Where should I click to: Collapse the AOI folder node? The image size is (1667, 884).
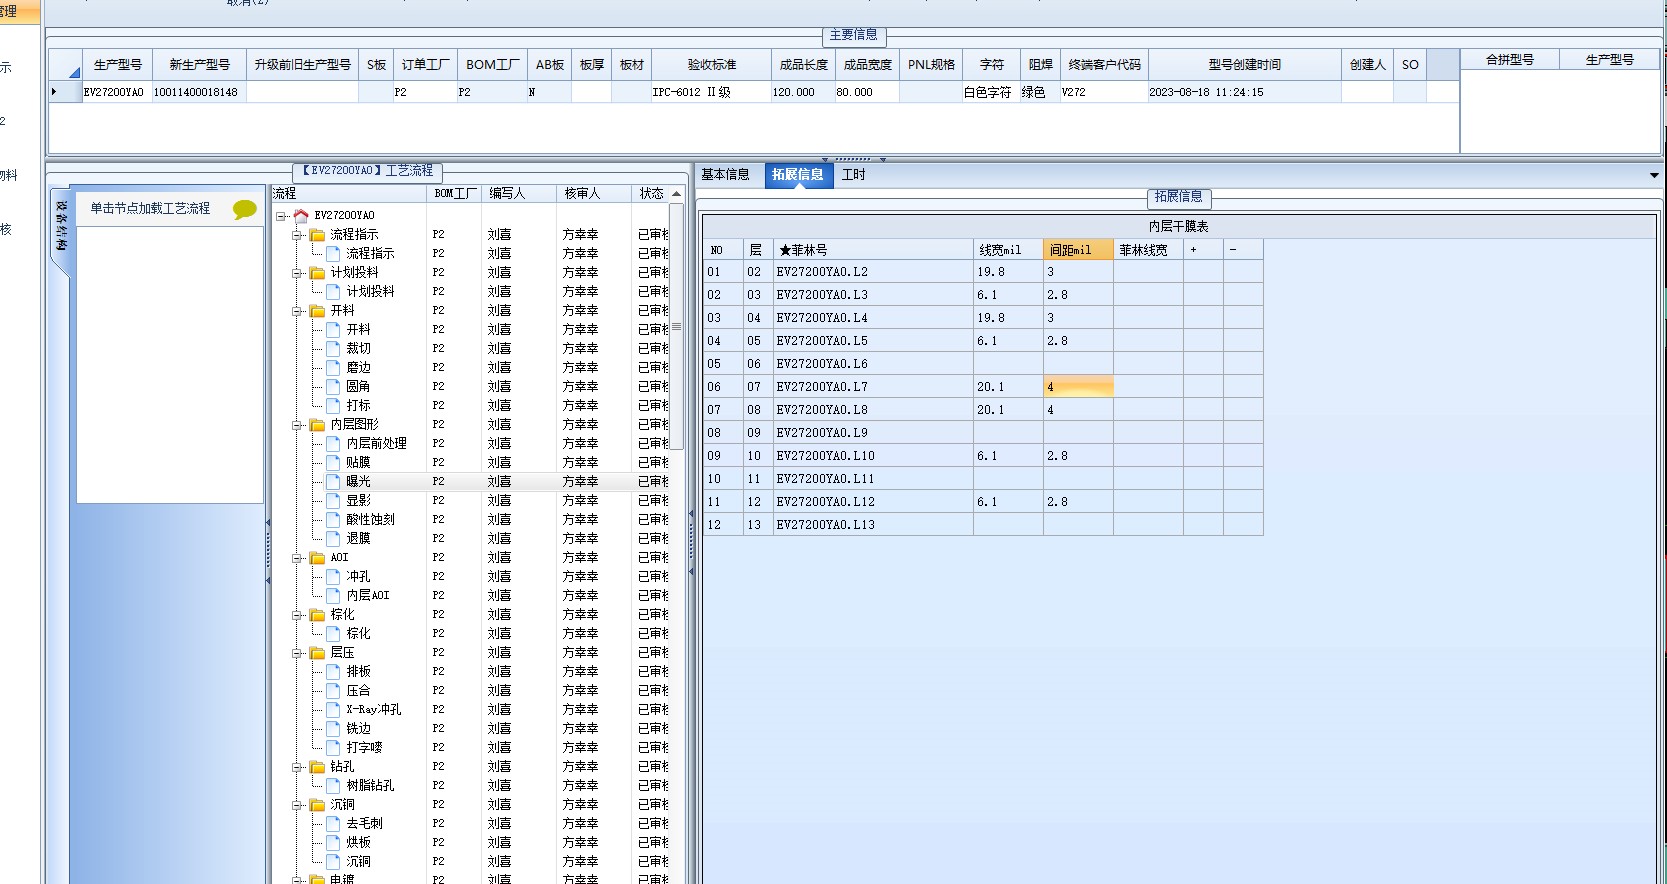point(297,557)
